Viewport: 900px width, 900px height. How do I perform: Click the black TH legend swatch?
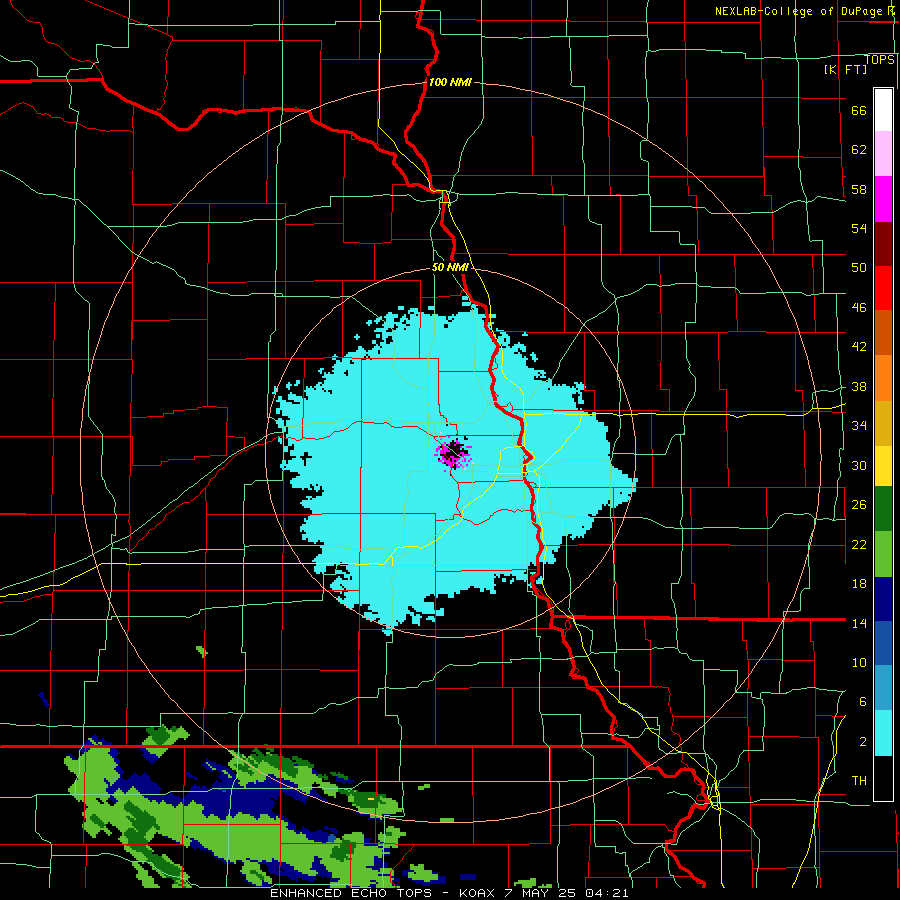[883, 778]
